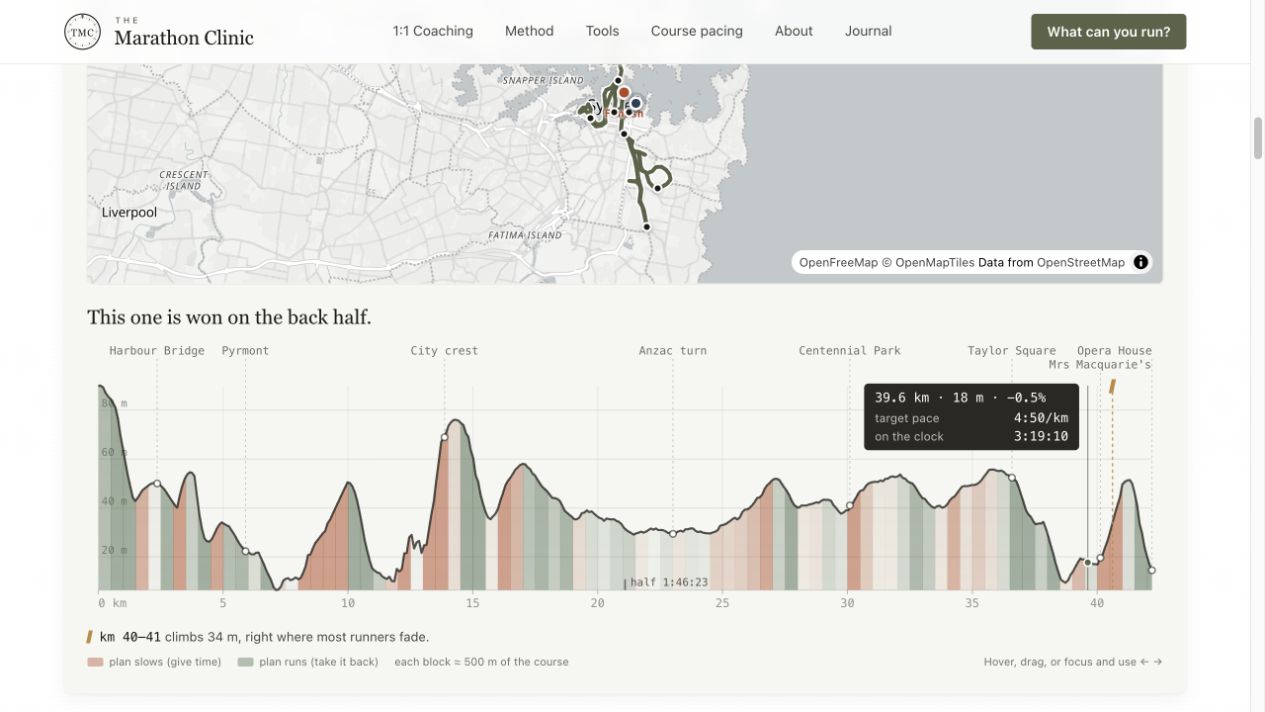Screen dimensions: 1265x712
Task: Open the Tools nav item
Action: tap(602, 31)
